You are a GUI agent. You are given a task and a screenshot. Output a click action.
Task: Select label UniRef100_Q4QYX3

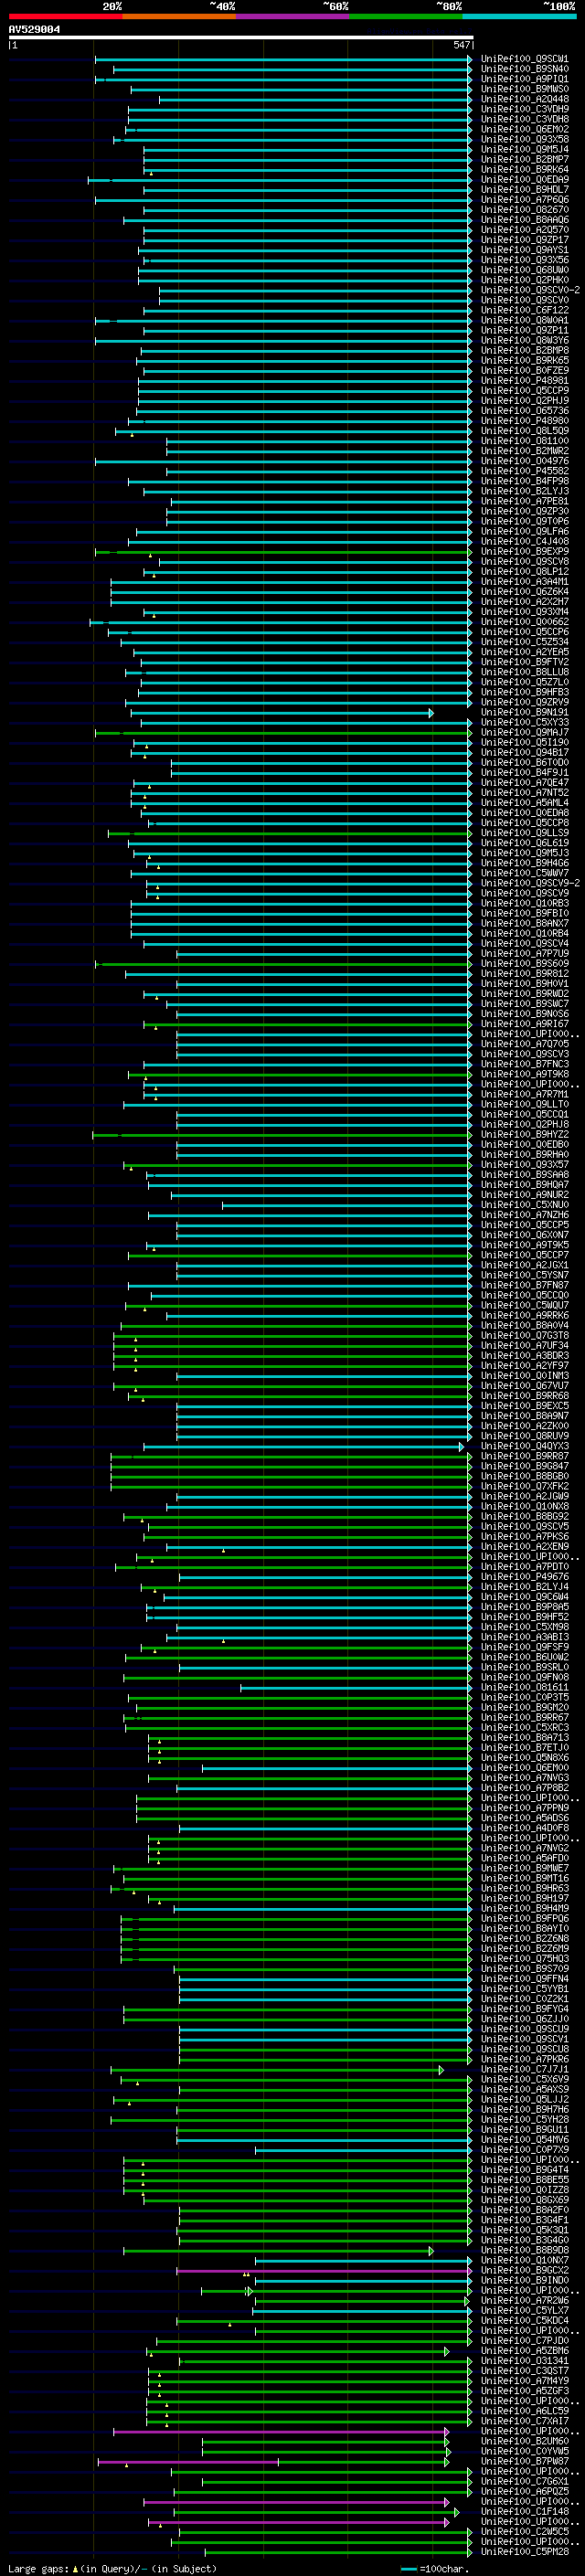point(524,1446)
